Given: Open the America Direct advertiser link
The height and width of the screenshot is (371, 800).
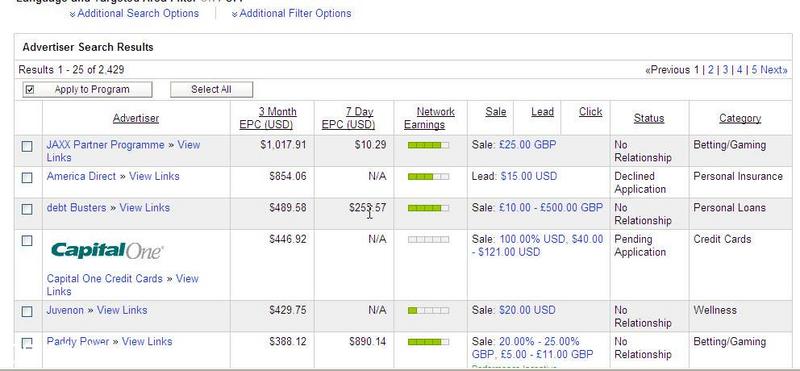Looking at the screenshot, I should (x=81, y=177).
